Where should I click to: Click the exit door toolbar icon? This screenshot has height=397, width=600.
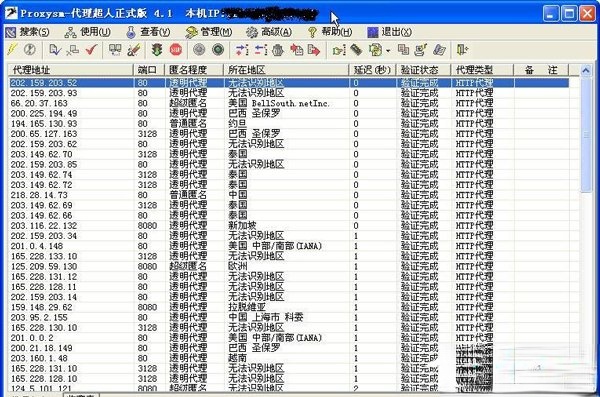(462, 50)
